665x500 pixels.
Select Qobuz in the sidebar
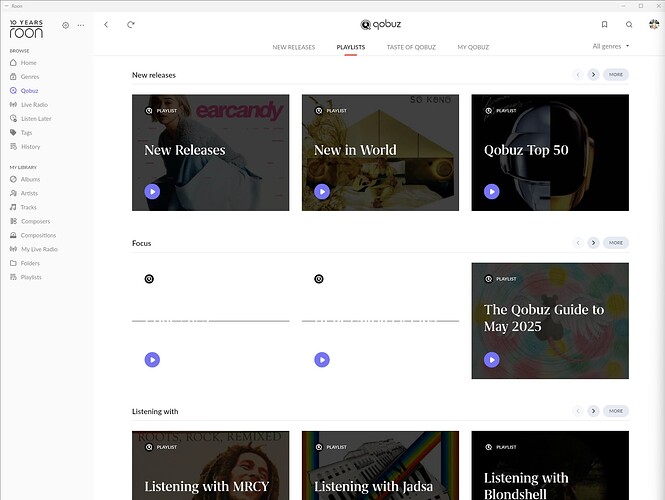click(x=24, y=91)
